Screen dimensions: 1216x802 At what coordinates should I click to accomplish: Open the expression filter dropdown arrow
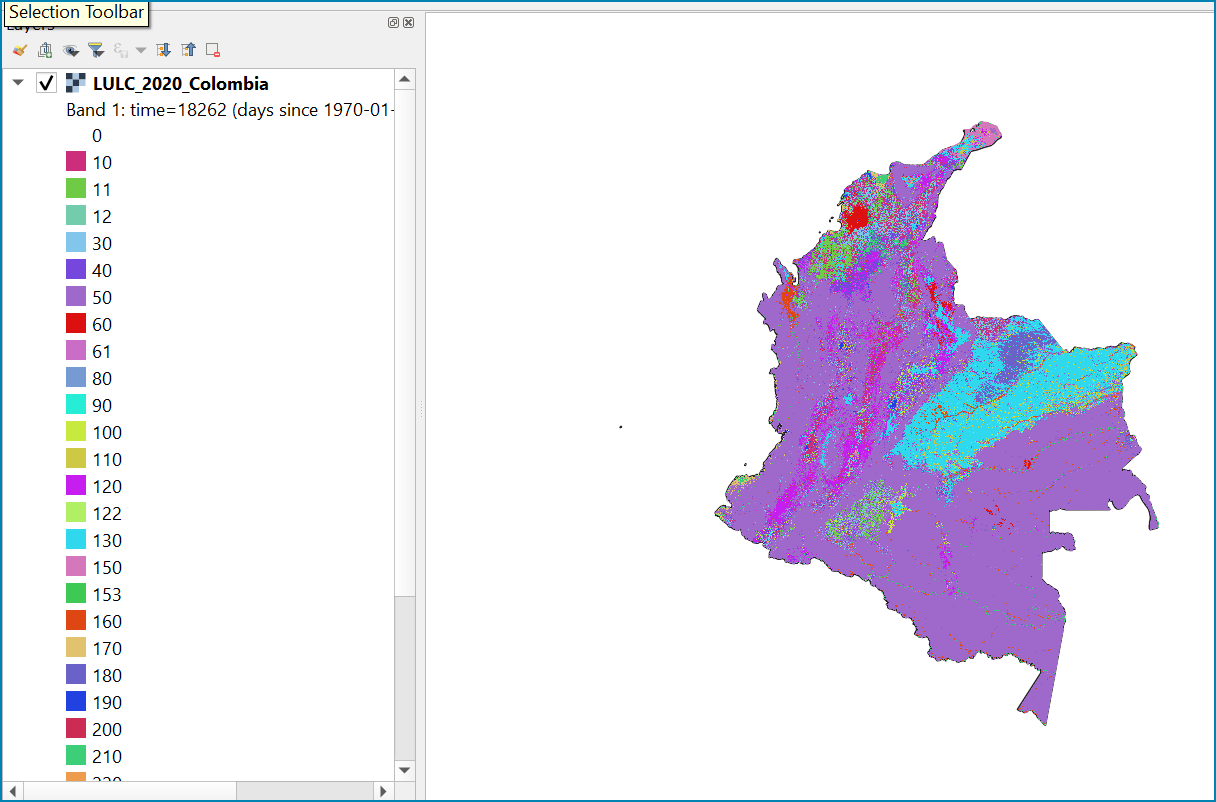click(x=140, y=50)
